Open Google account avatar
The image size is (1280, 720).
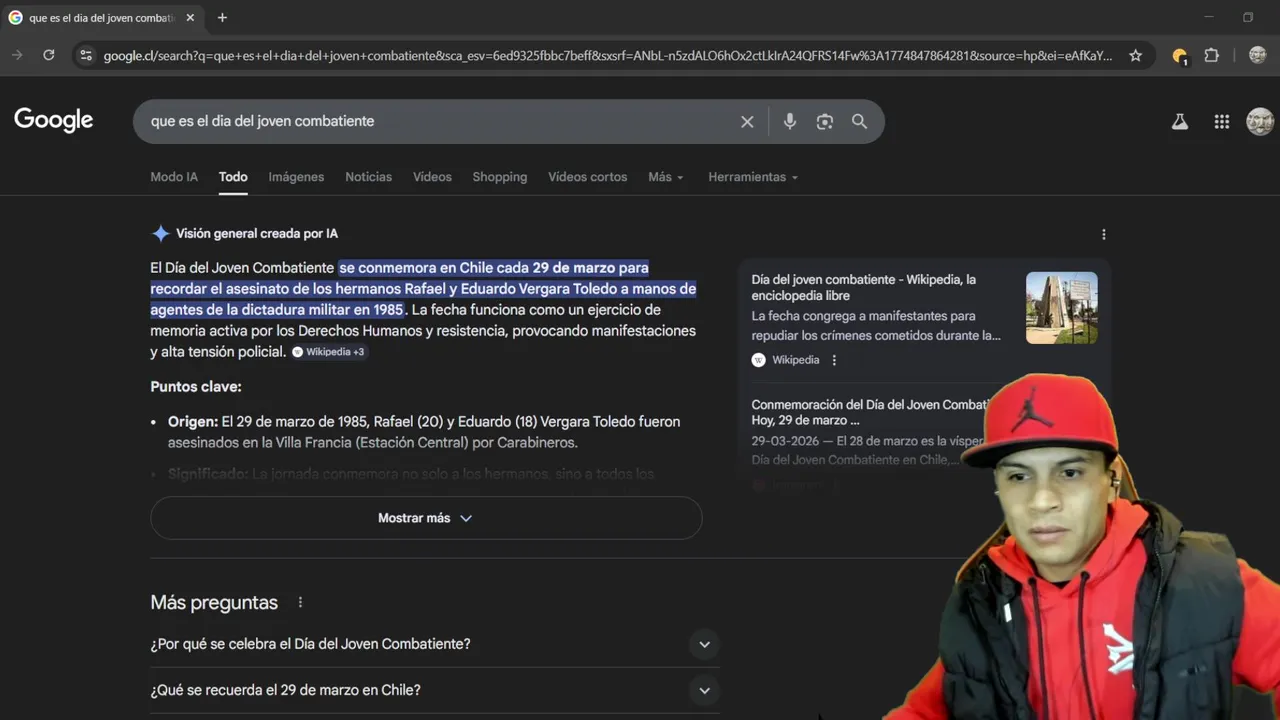coord(1260,121)
